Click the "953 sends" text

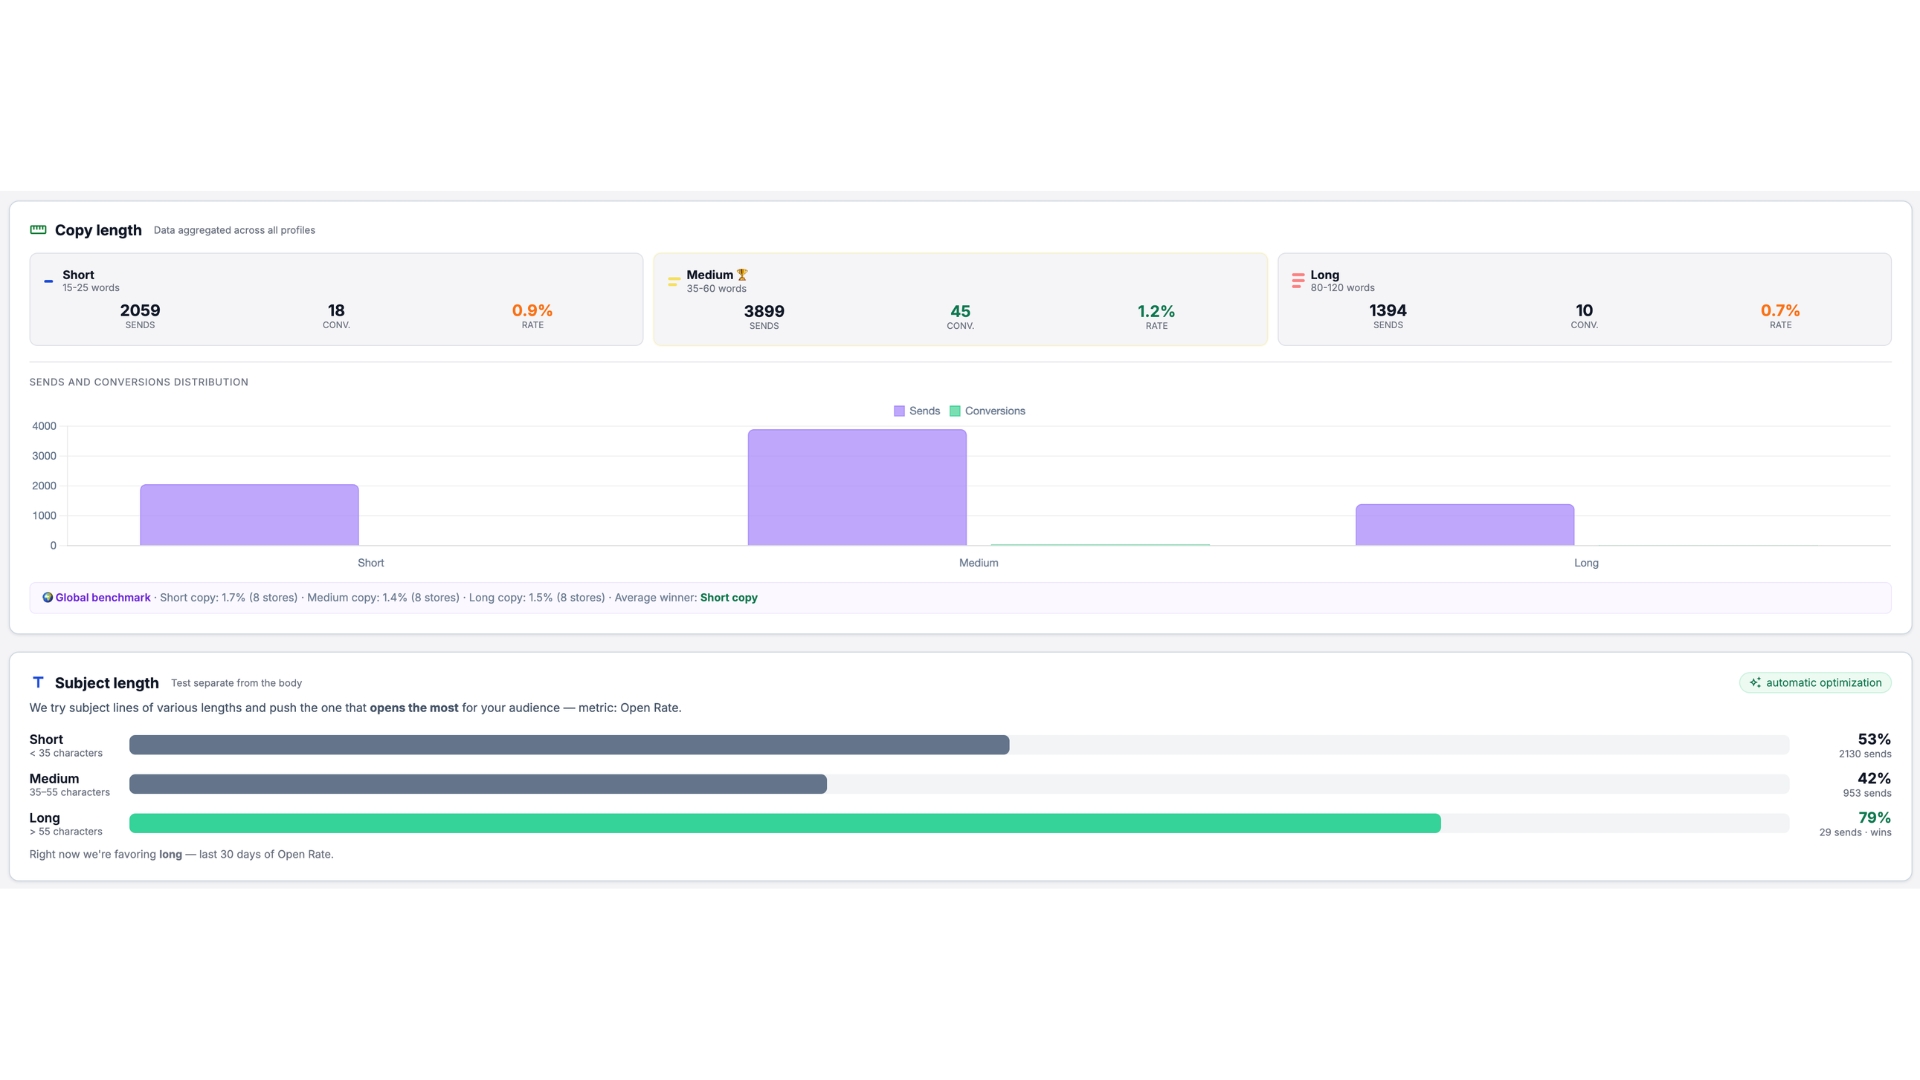1867,793
